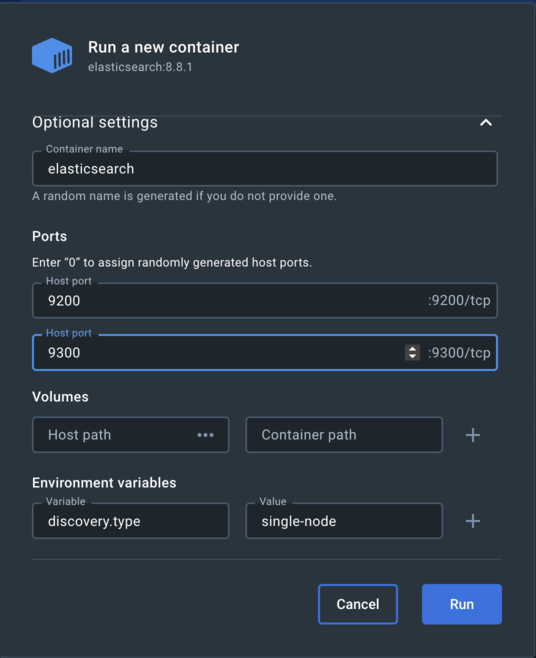Open the host path browse ellipsis icon

pyautogui.click(x=205, y=435)
